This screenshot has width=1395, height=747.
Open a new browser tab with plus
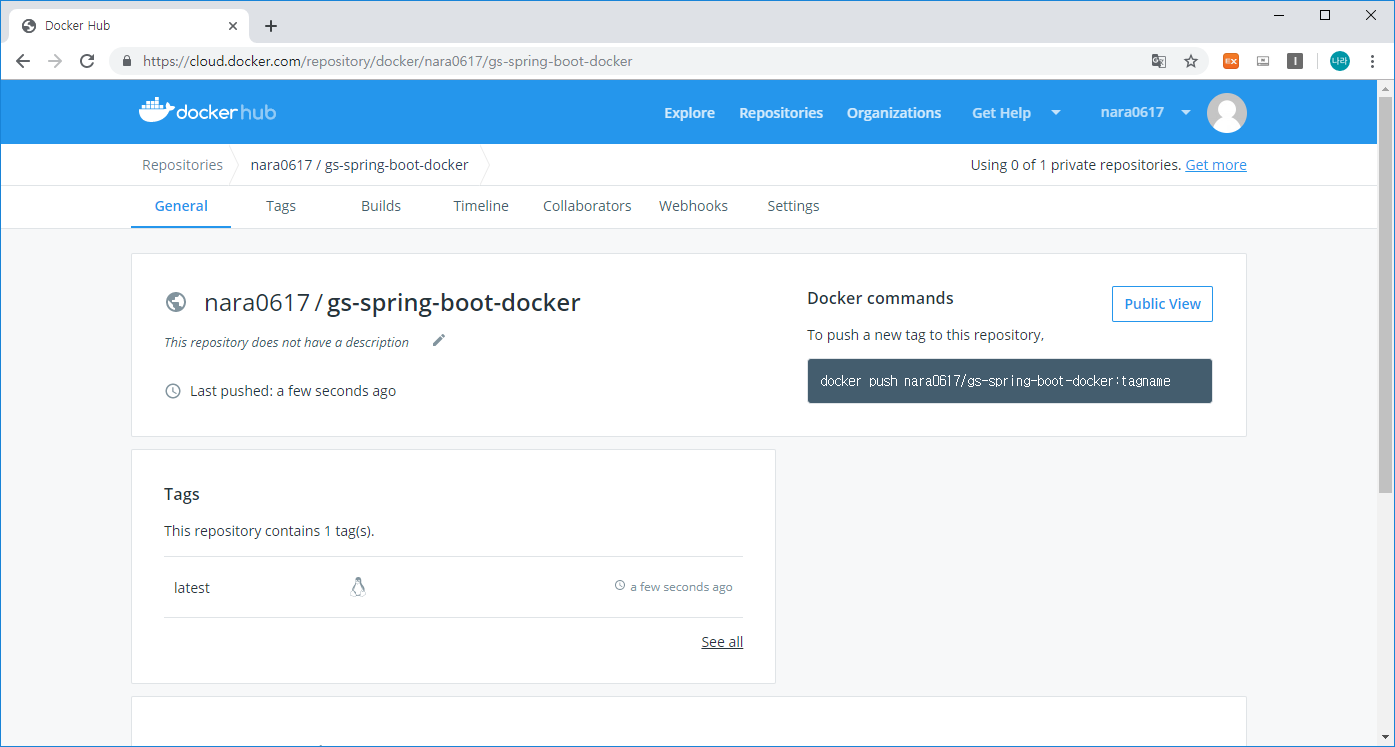coord(271,26)
